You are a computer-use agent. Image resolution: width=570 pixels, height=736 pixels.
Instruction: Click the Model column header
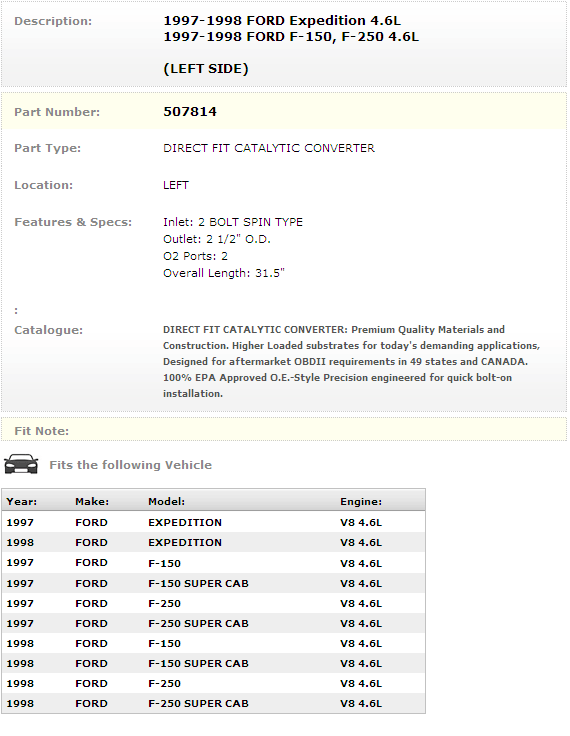click(166, 501)
